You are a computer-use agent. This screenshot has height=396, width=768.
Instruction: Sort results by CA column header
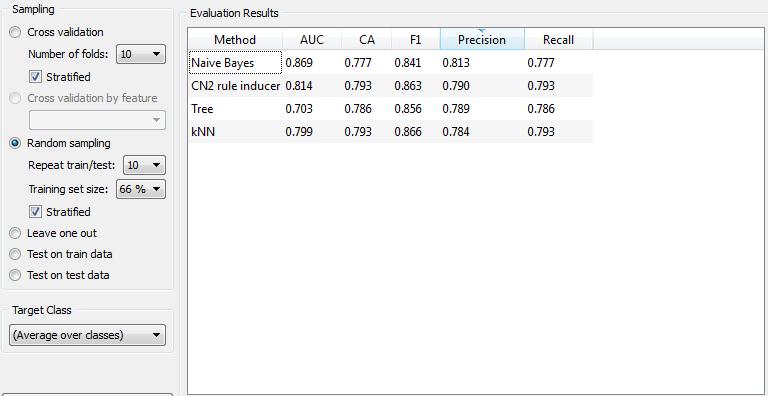click(x=367, y=40)
